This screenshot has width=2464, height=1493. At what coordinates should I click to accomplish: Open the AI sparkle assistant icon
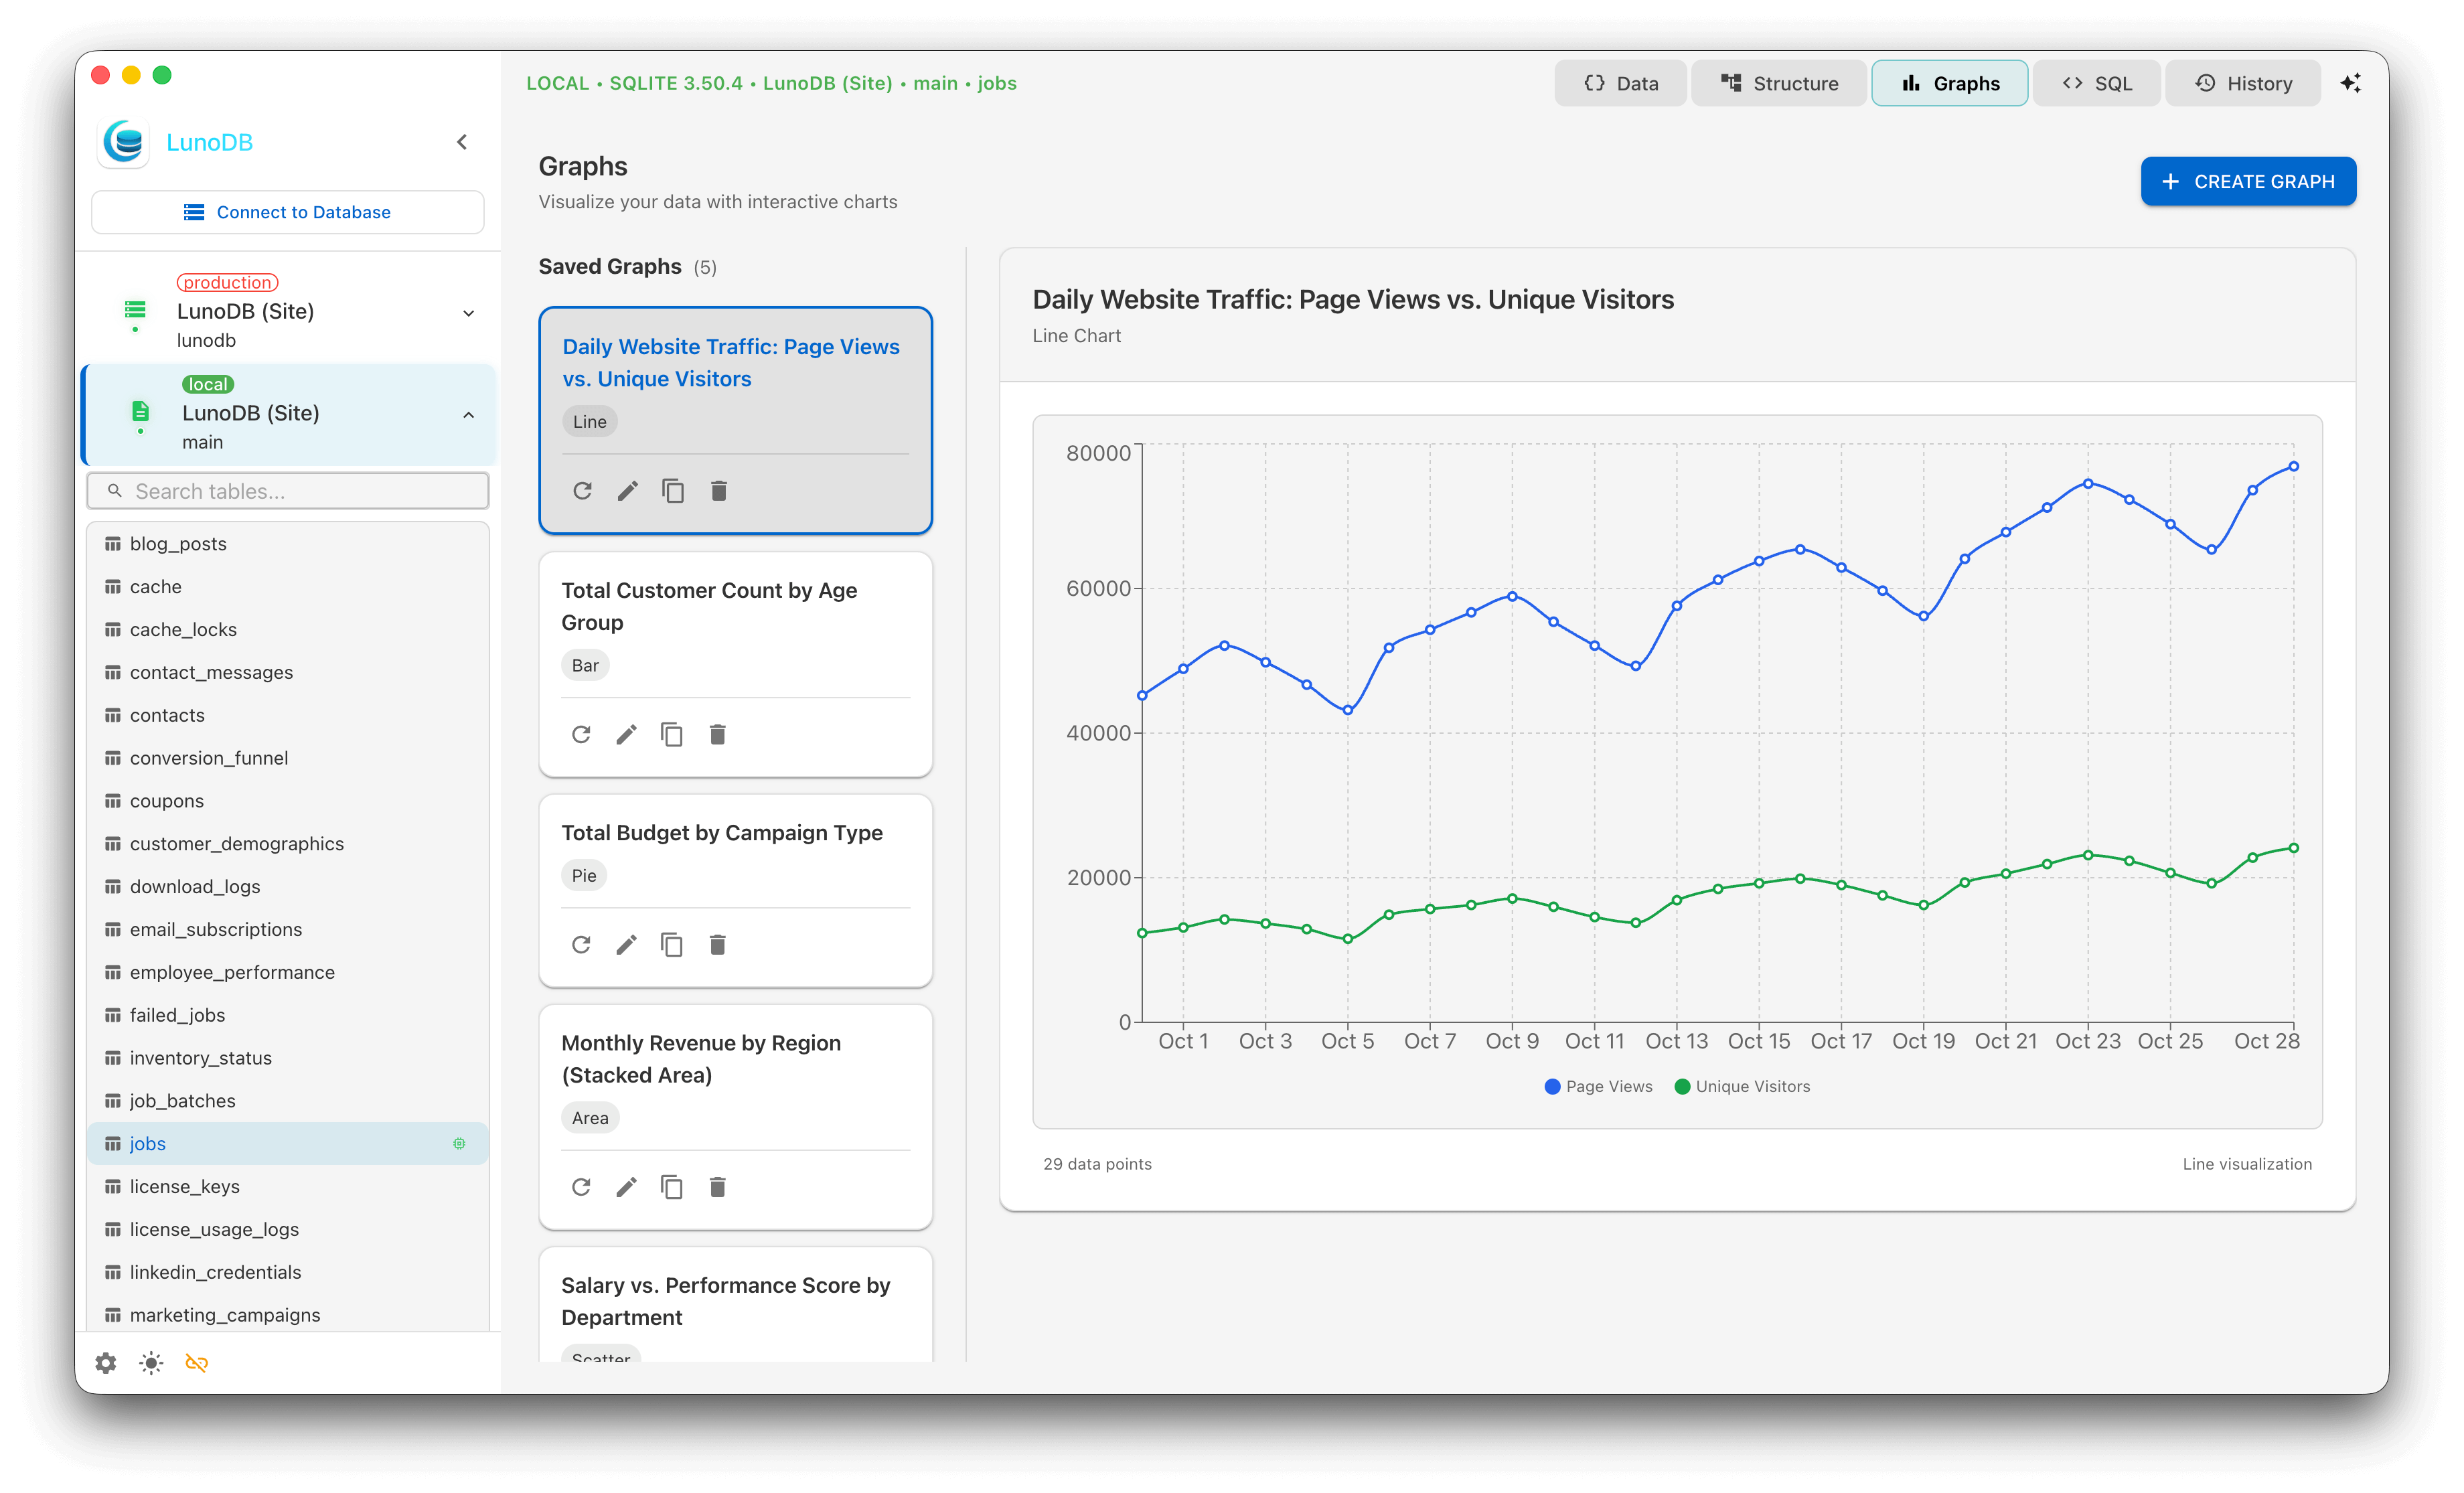[2350, 83]
